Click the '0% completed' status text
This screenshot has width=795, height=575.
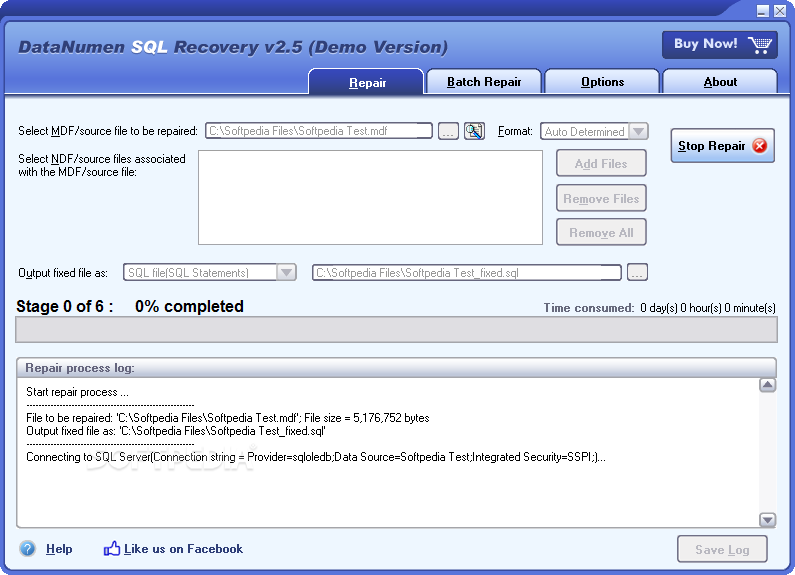[x=189, y=306]
